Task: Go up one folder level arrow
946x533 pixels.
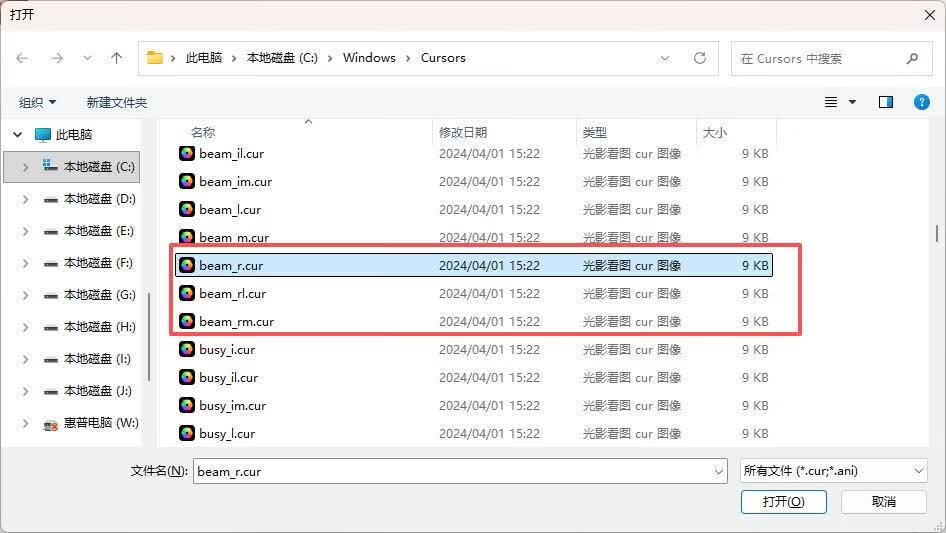Action: coord(116,58)
